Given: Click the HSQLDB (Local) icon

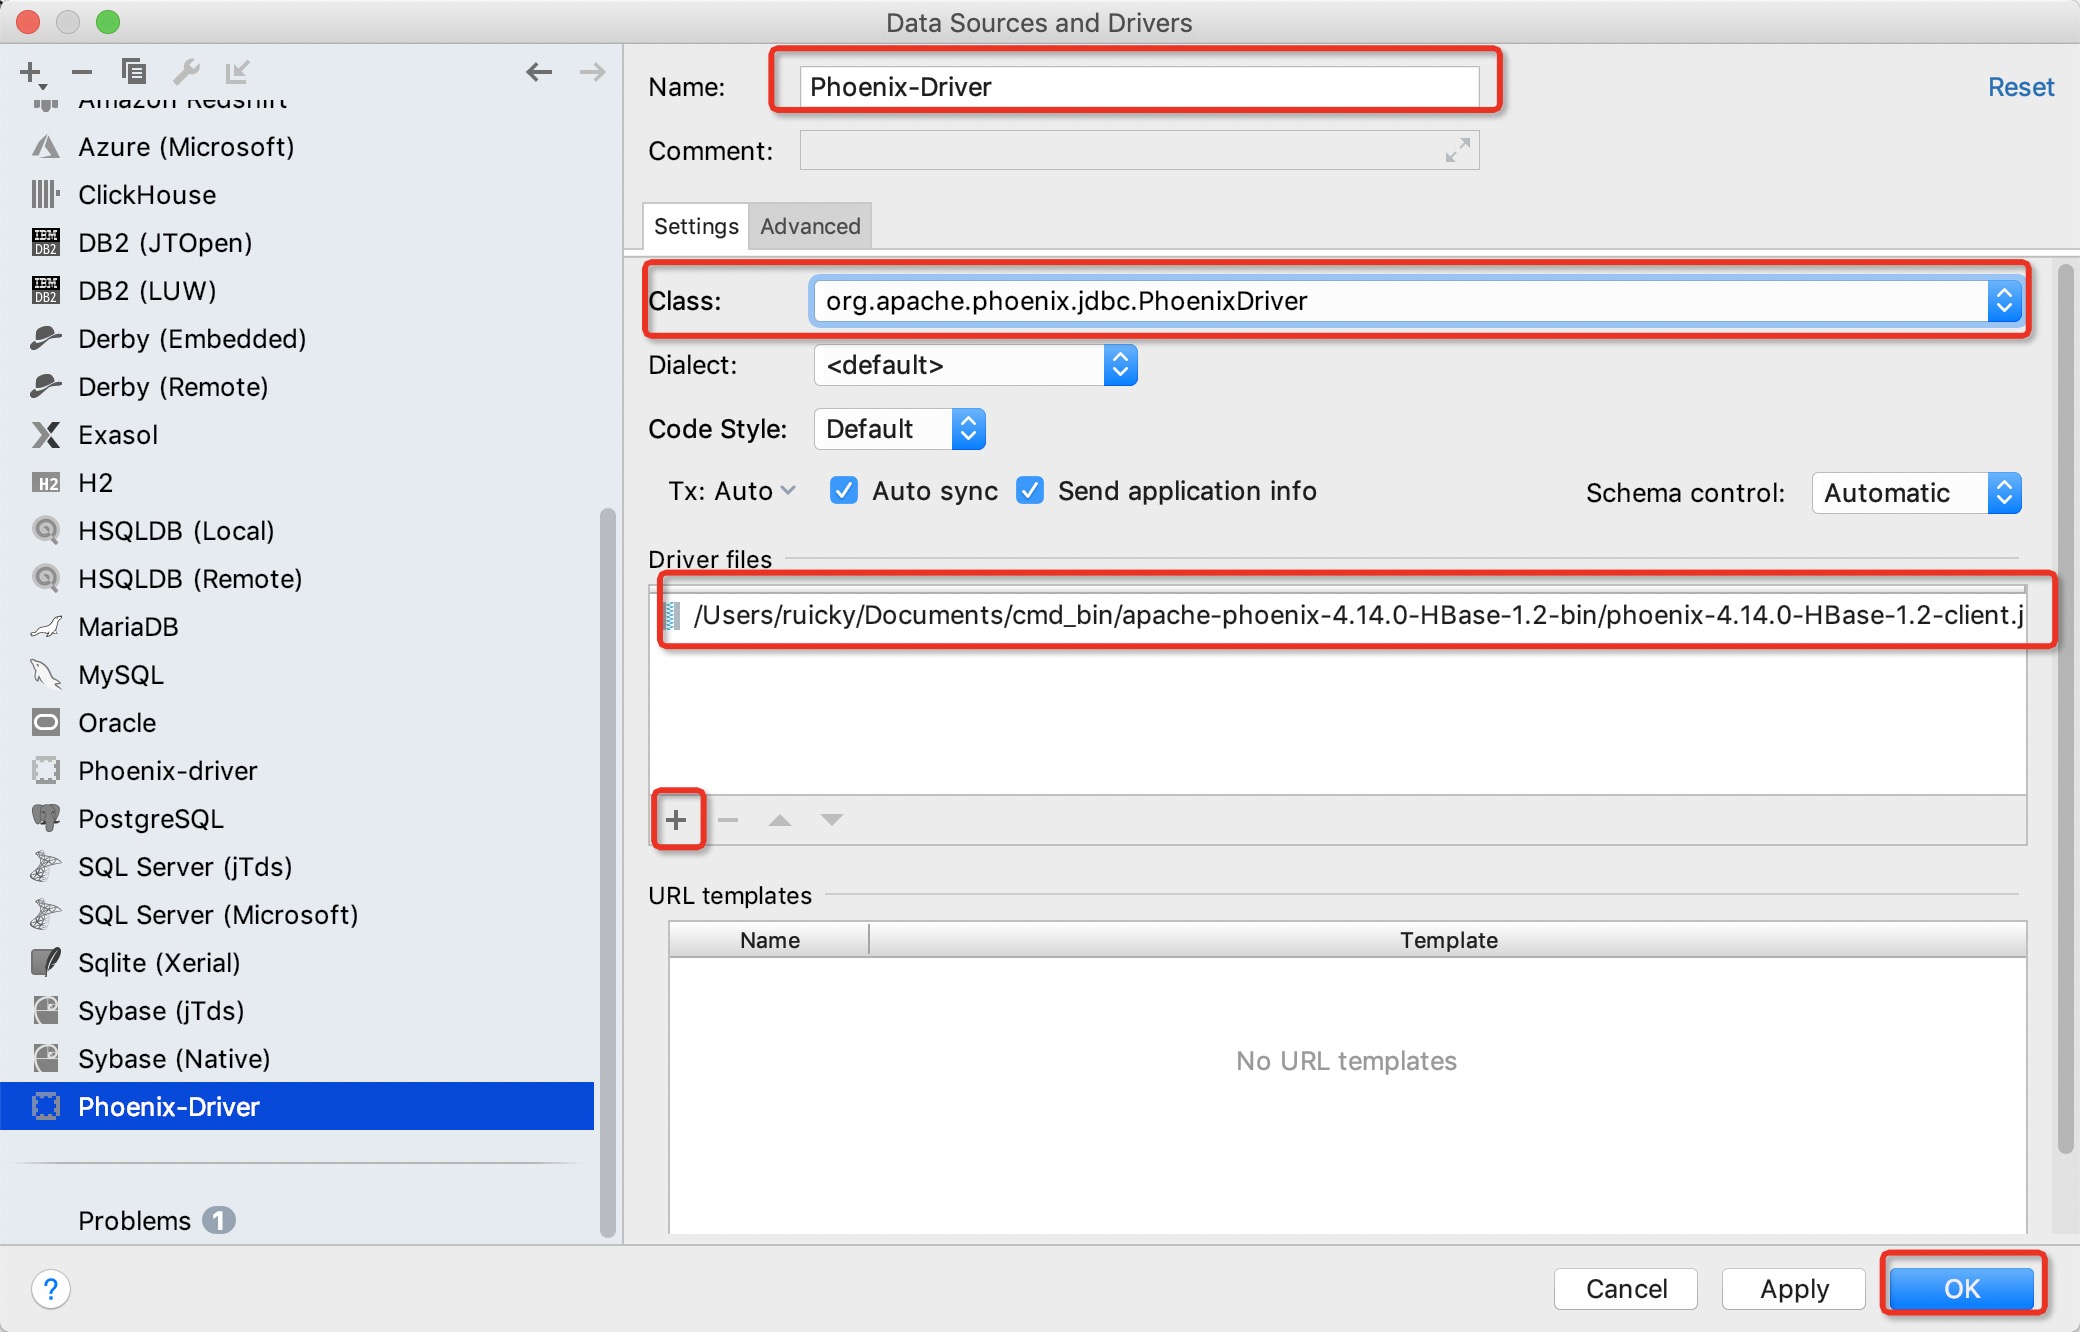Looking at the screenshot, I should point(46,531).
